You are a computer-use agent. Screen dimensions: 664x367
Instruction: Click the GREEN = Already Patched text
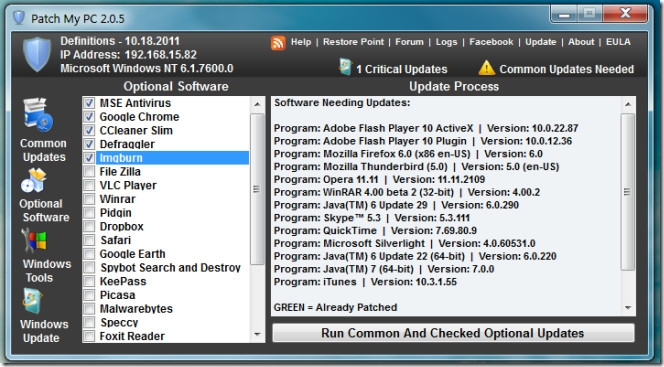[335, 307]
